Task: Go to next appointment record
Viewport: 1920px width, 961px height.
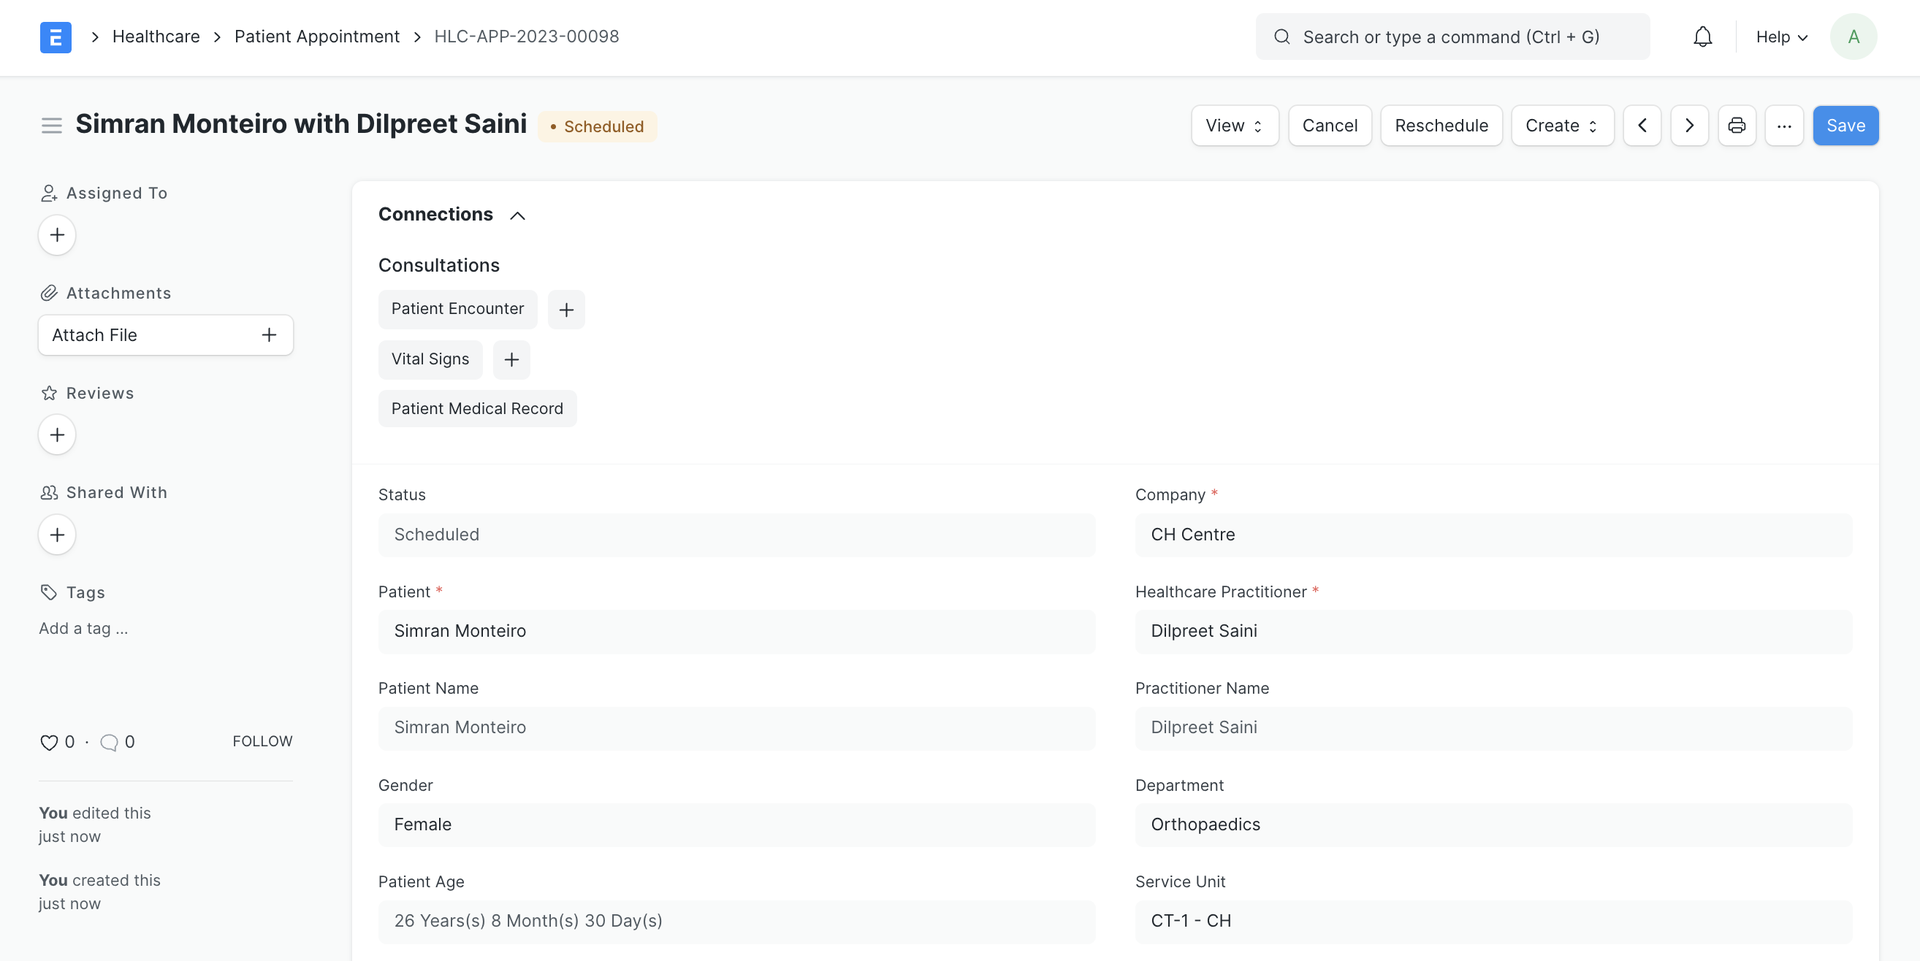Action: tap(1689, 126)
